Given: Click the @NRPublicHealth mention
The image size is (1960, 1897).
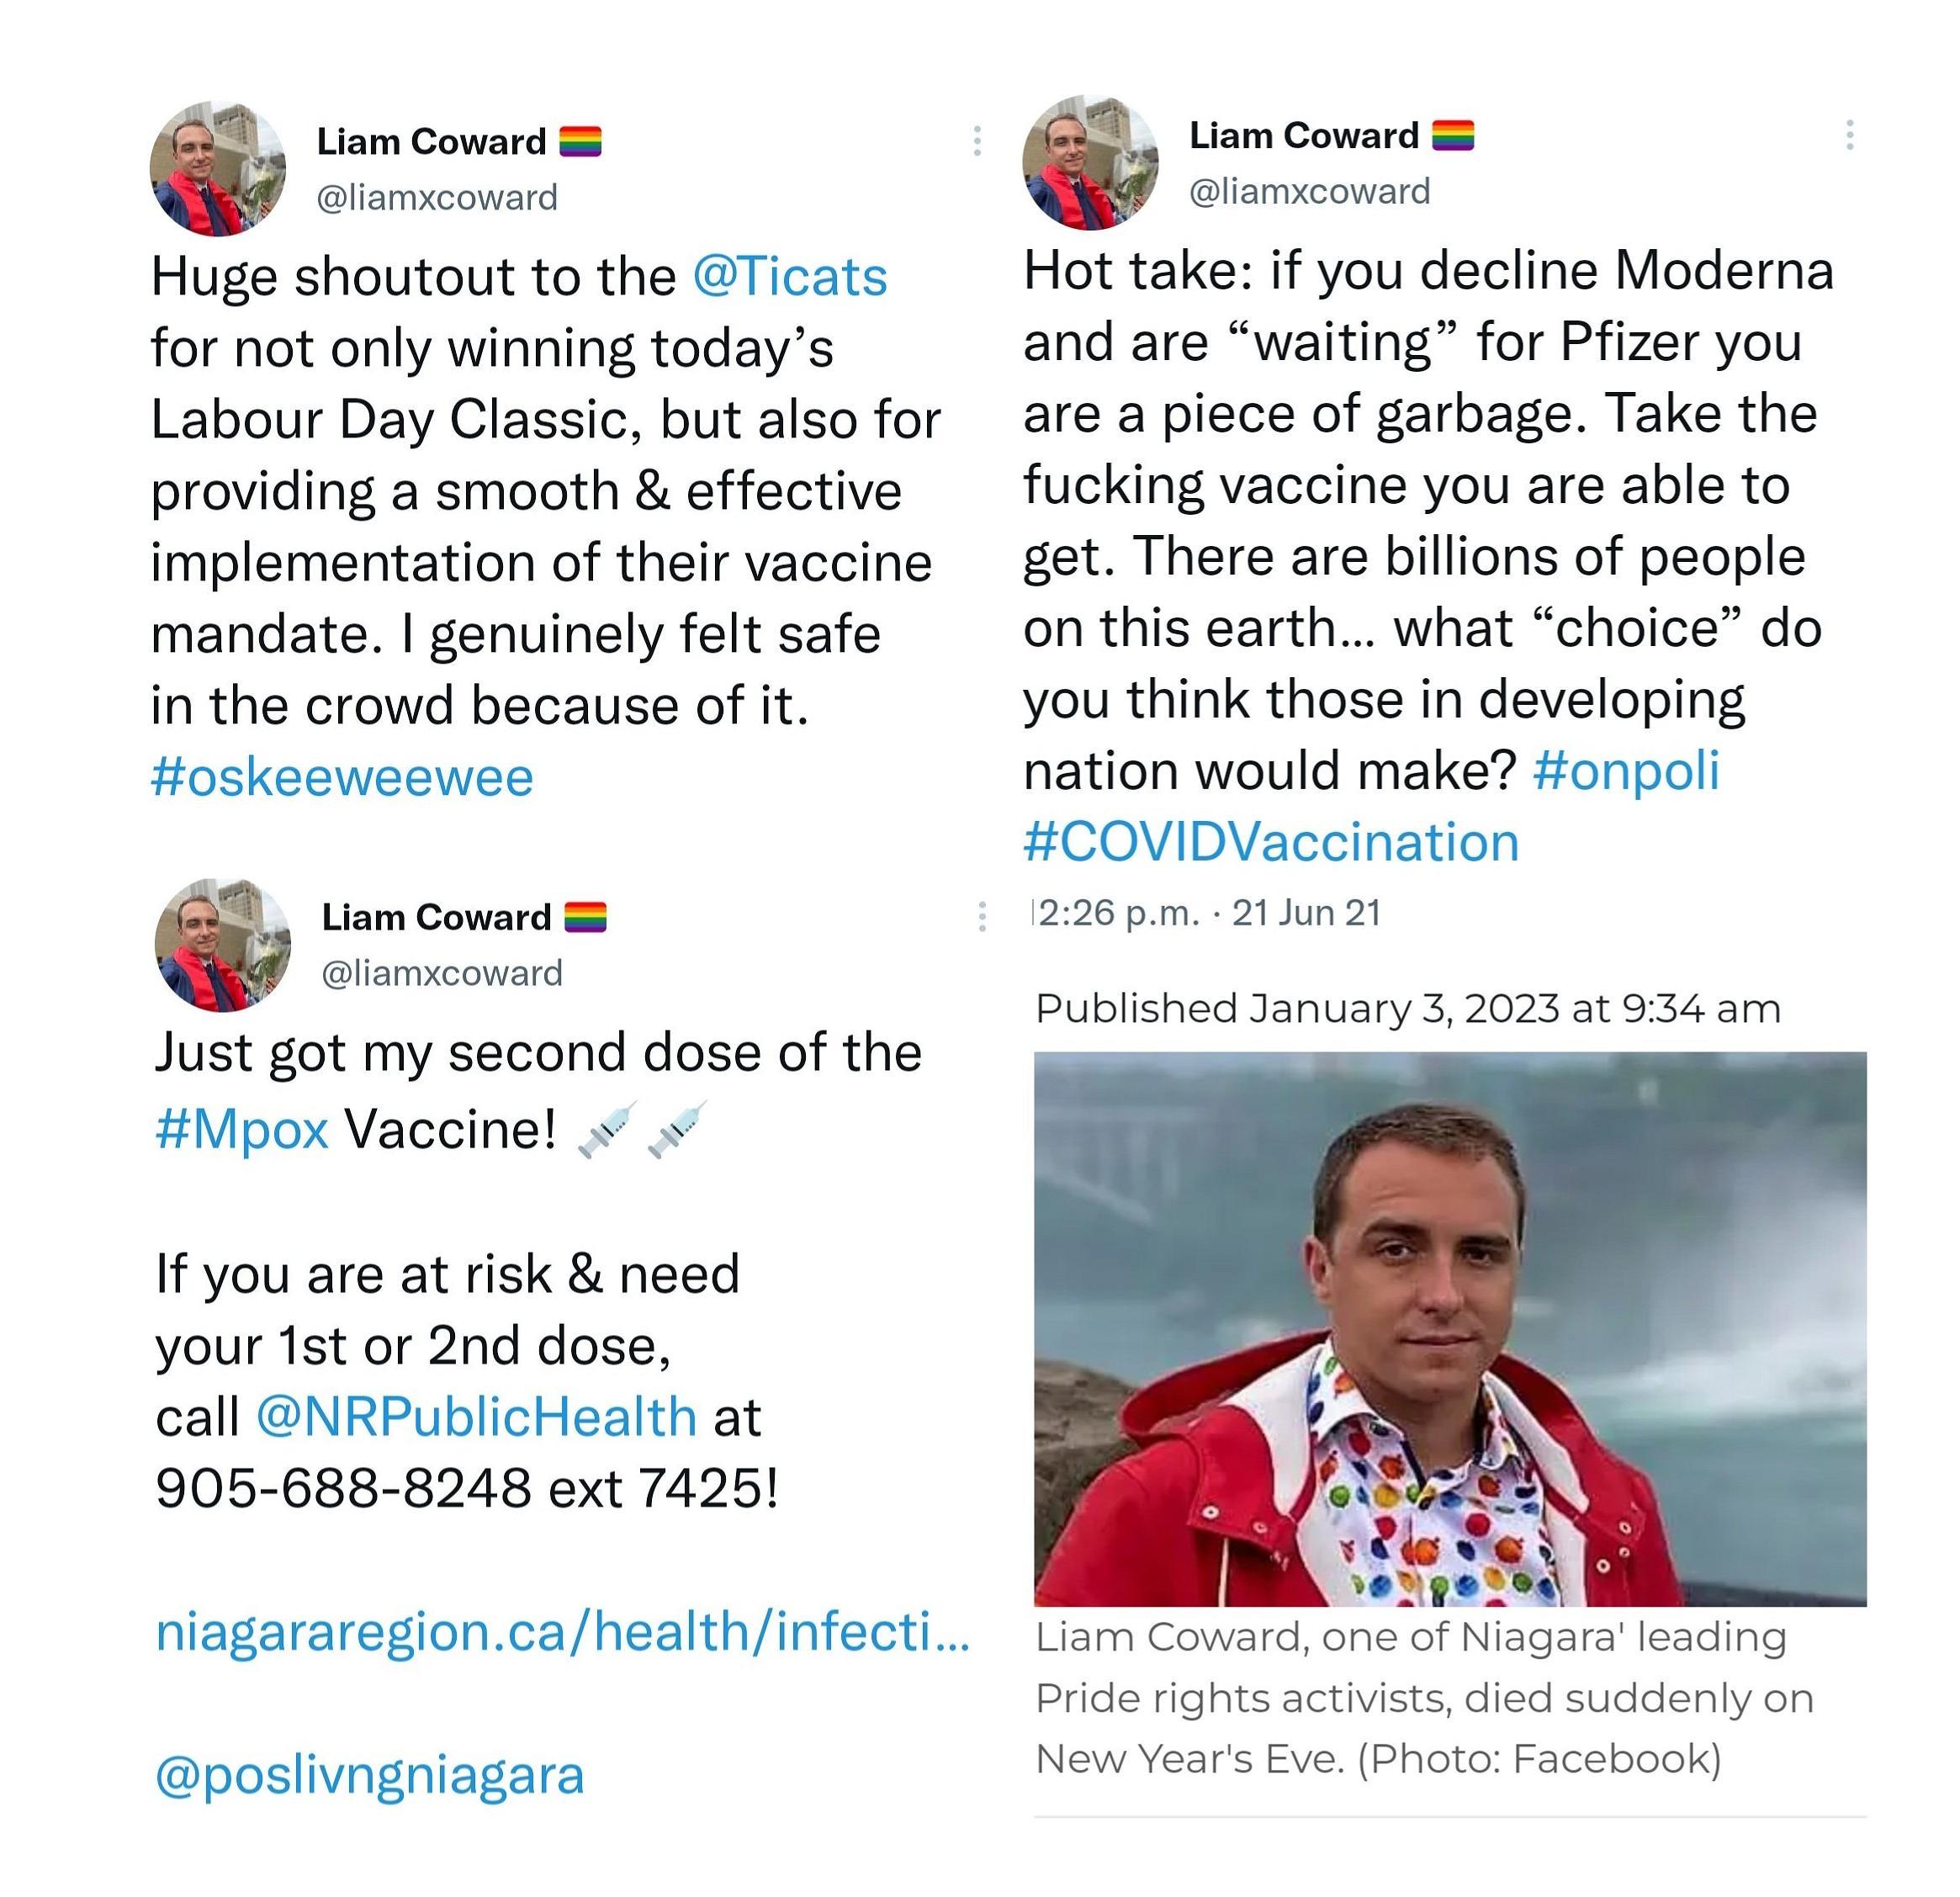Looking at the screenshot, I should 476,1416.
